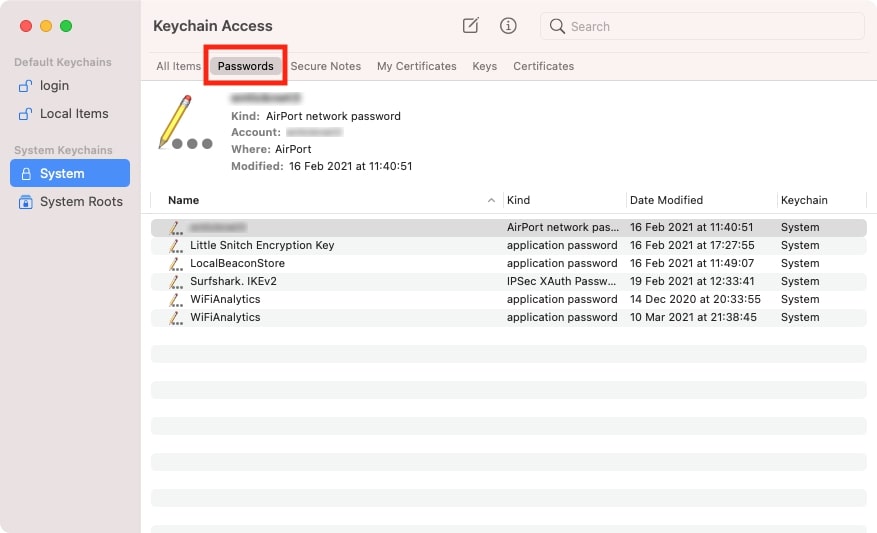Screen dimensions: 877x533
Task: Sort by the Kind column header
Action: pyautogui.click(x=518, y=200)
